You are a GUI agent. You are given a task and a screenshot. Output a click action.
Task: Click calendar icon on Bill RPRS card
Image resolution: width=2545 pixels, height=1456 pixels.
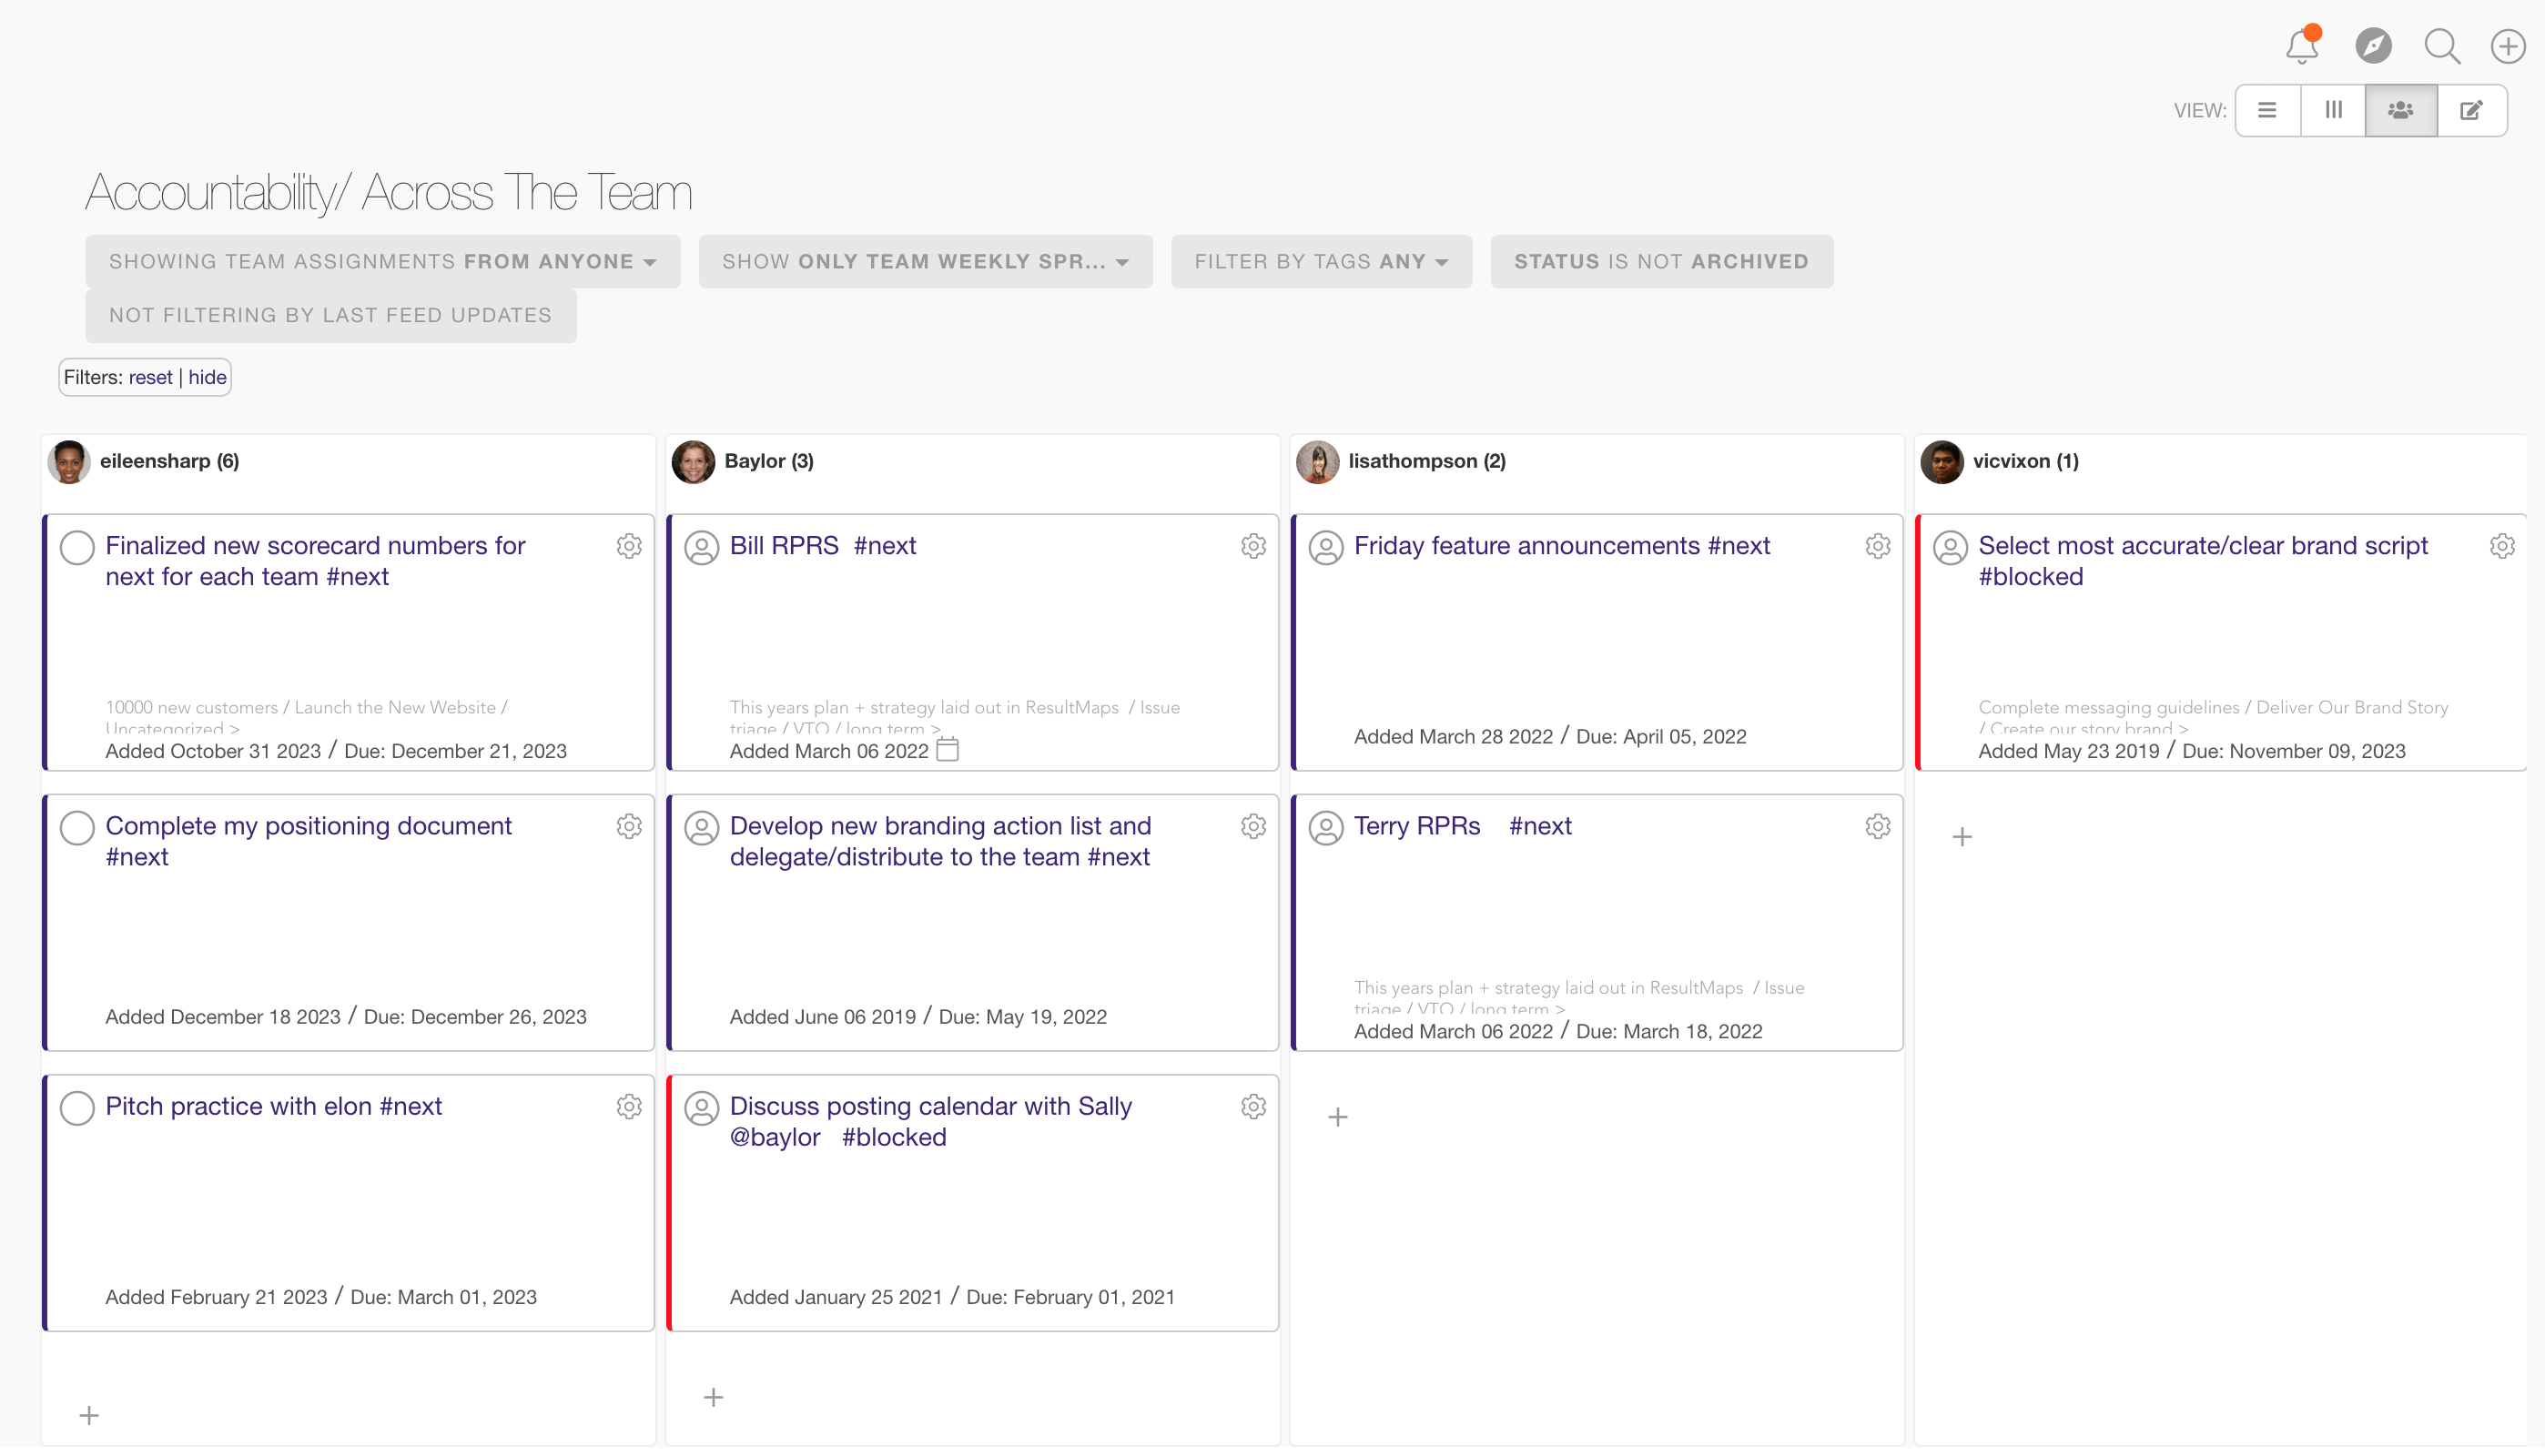947,749
